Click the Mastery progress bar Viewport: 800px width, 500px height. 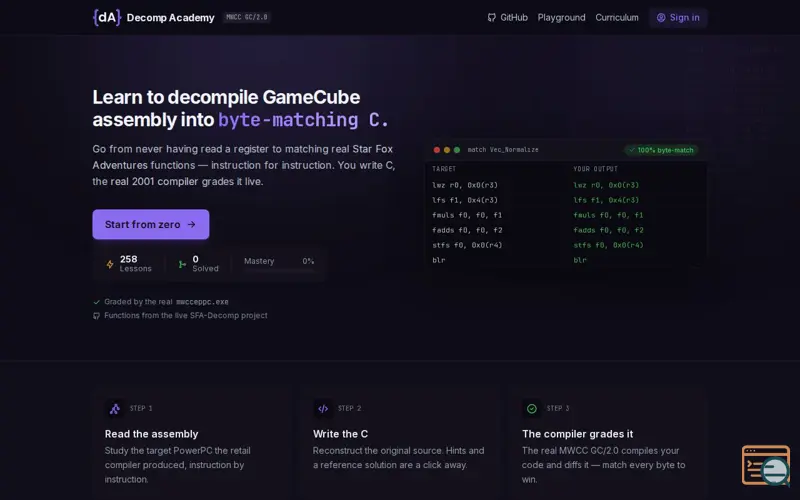pos(279,271)
